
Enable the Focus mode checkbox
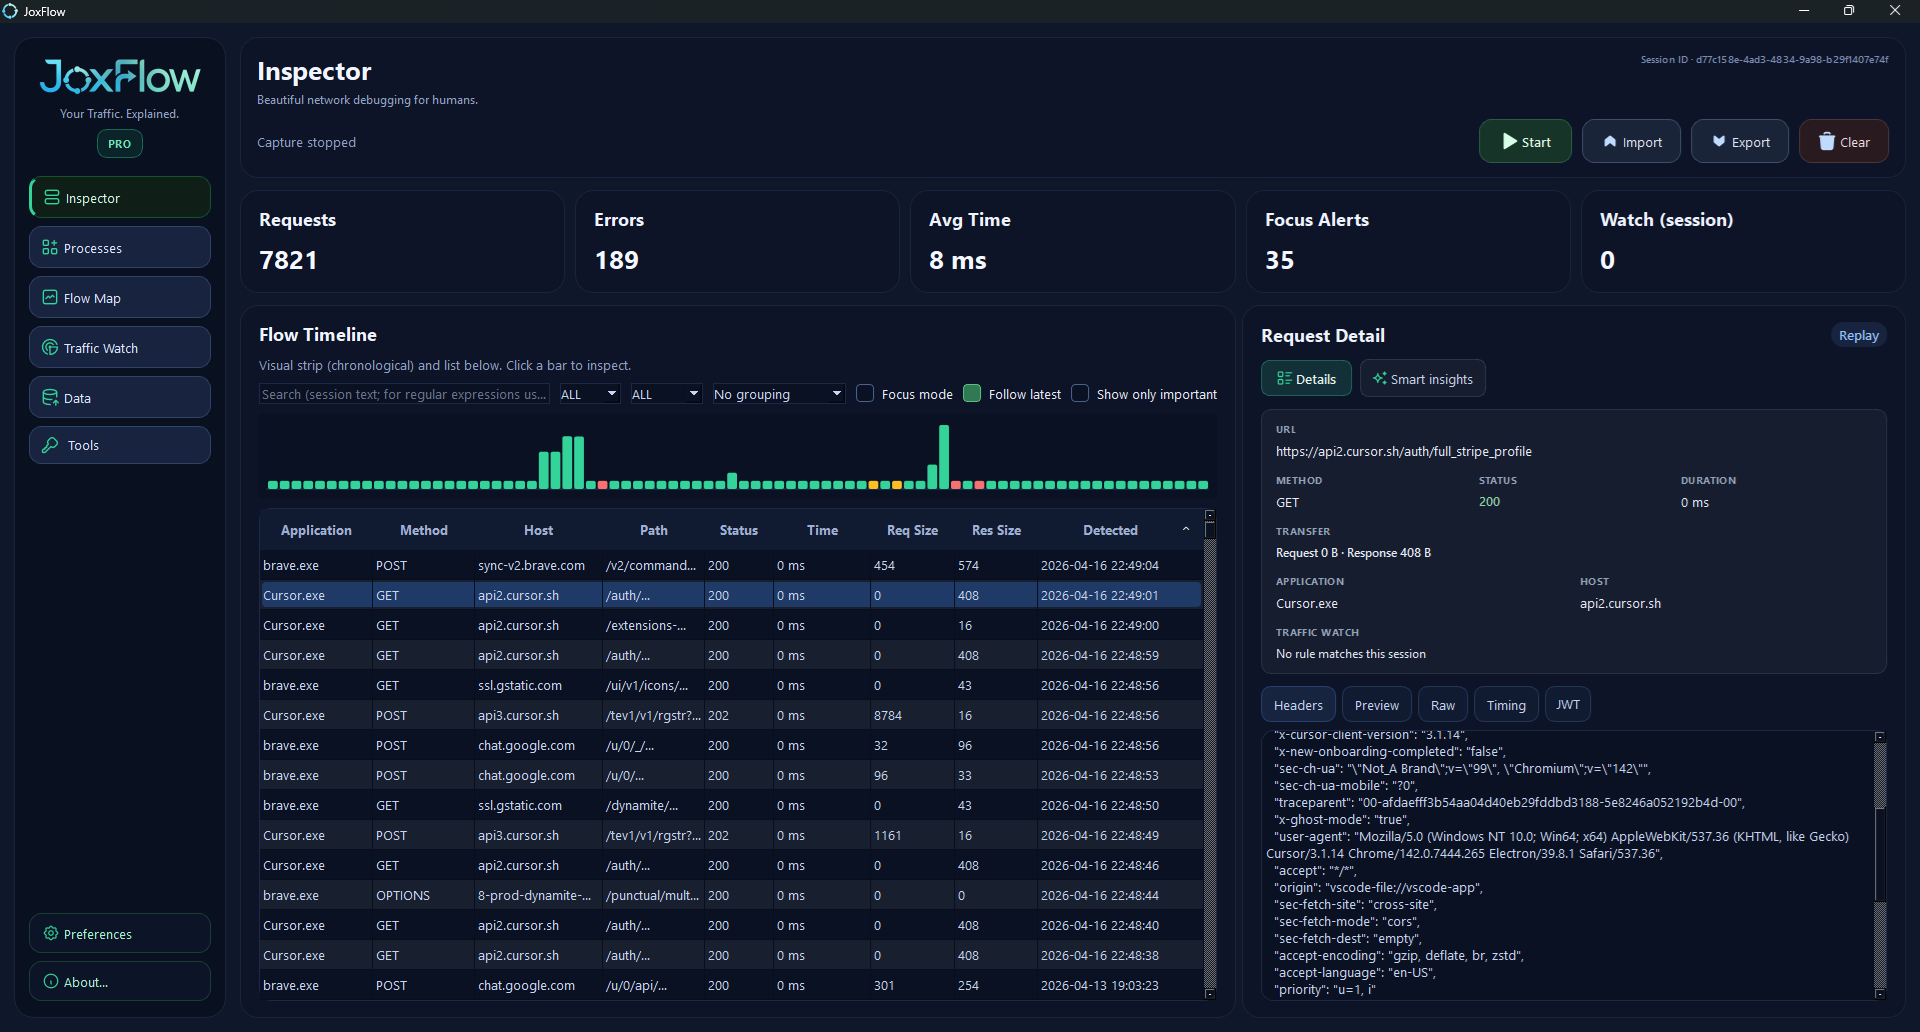point(866,393)
